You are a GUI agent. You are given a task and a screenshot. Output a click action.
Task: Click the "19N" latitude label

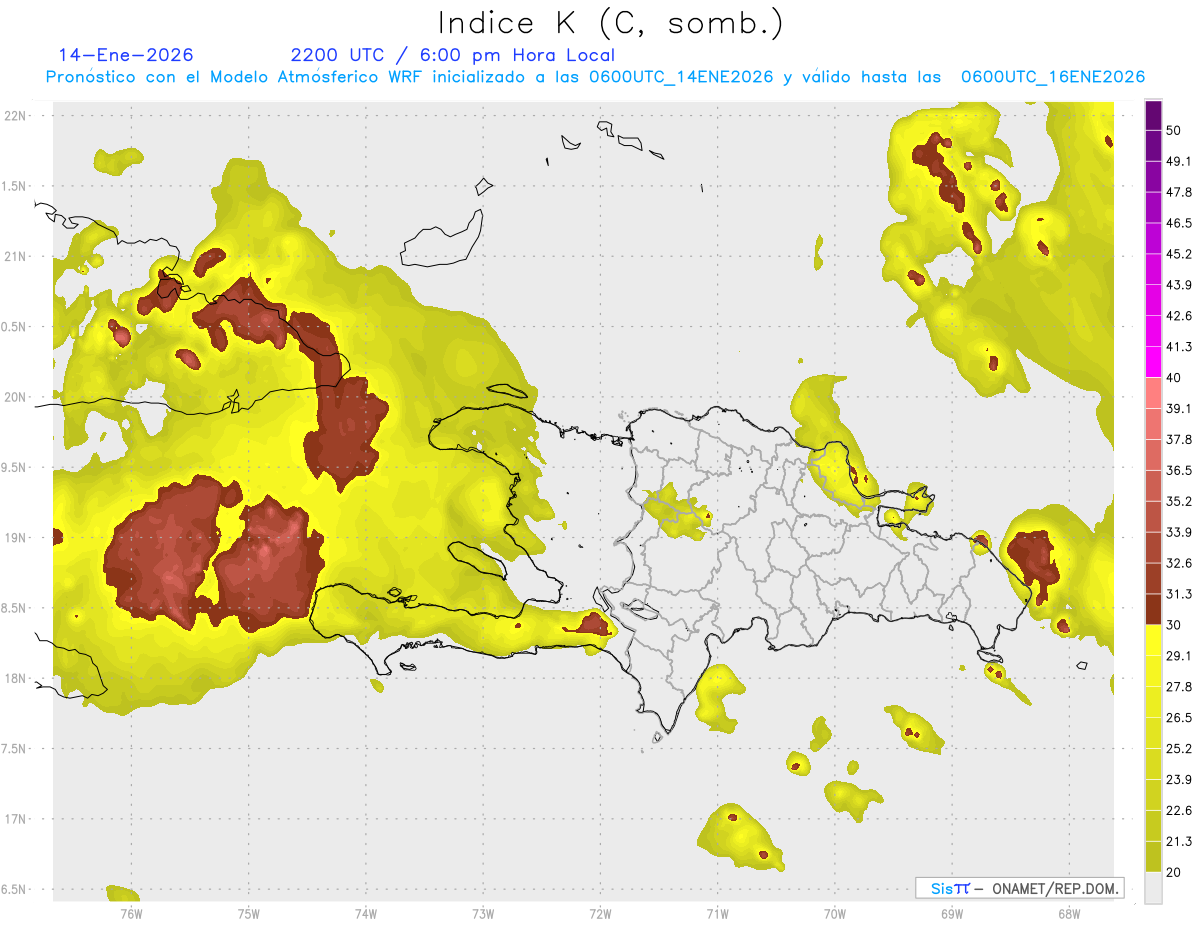click(16, 537)
